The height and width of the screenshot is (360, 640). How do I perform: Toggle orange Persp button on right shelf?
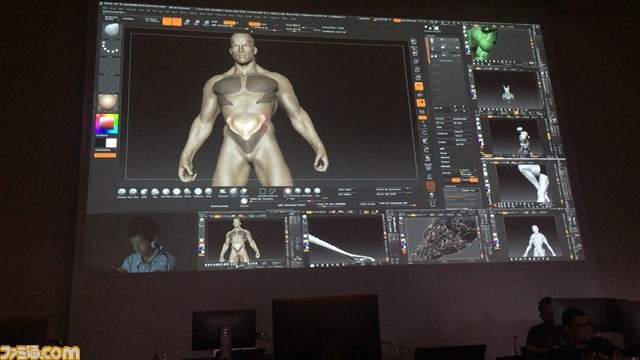419,86
